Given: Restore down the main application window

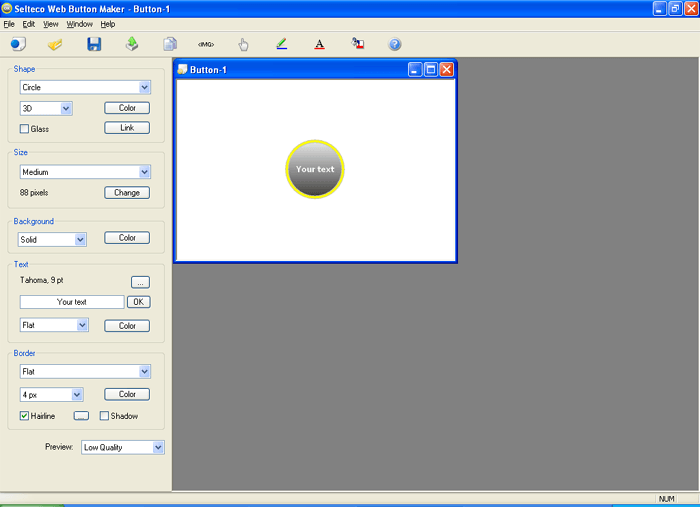Looking at the screenshot, I should [x=675, y=8].
